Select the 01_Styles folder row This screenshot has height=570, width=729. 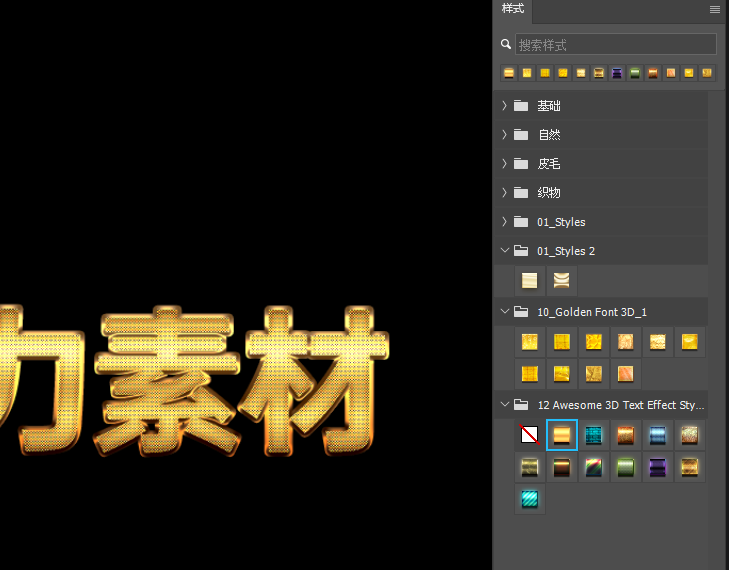[560, 221]
